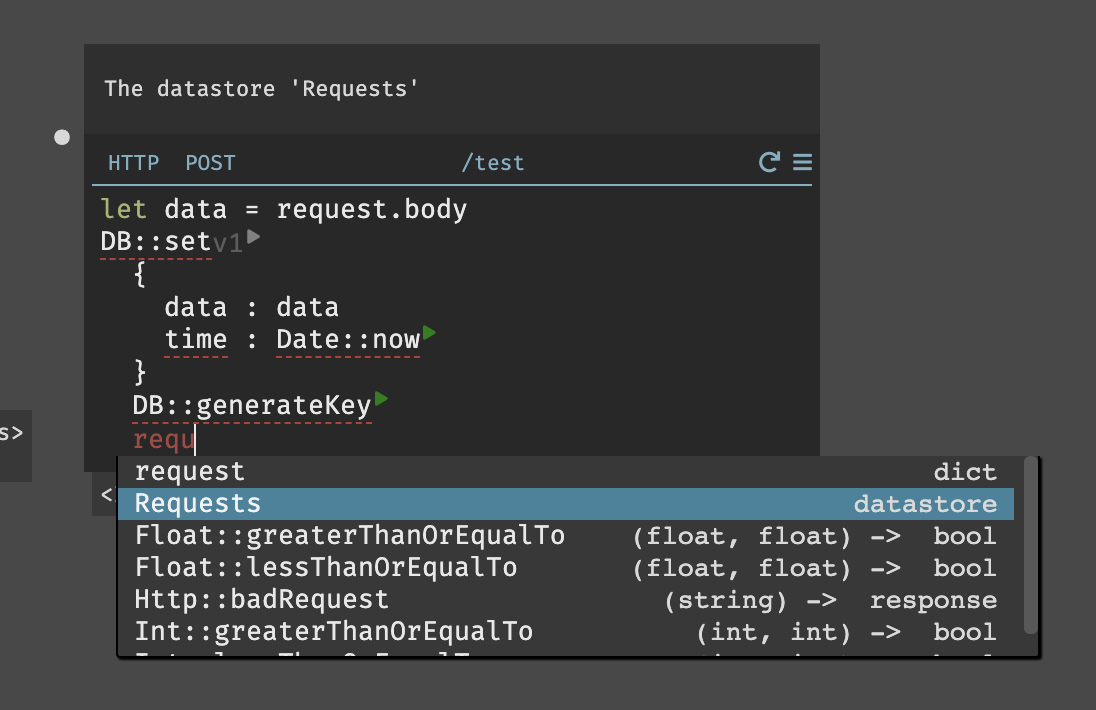Viewport: 1096px width, 710px height.
Task: Select Http::badRequest suggestion
Action: 565,600
